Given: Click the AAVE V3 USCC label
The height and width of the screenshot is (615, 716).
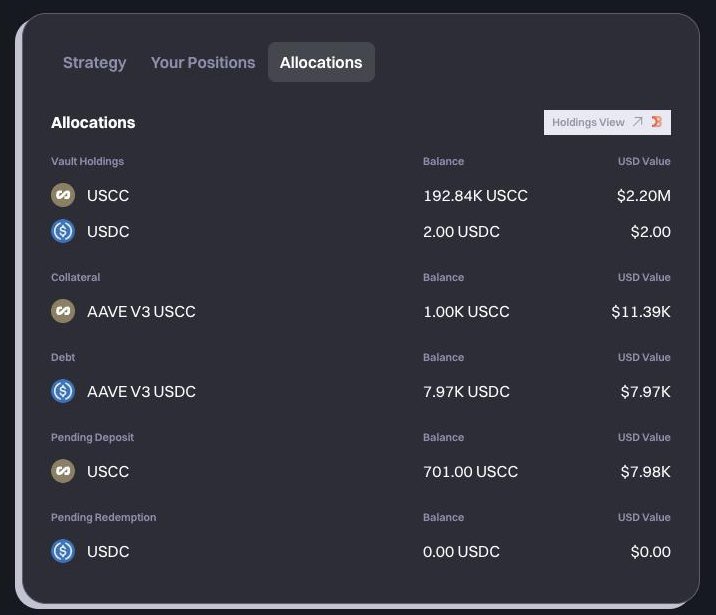Looking at the screenshot, I should (x=141, y=311).
